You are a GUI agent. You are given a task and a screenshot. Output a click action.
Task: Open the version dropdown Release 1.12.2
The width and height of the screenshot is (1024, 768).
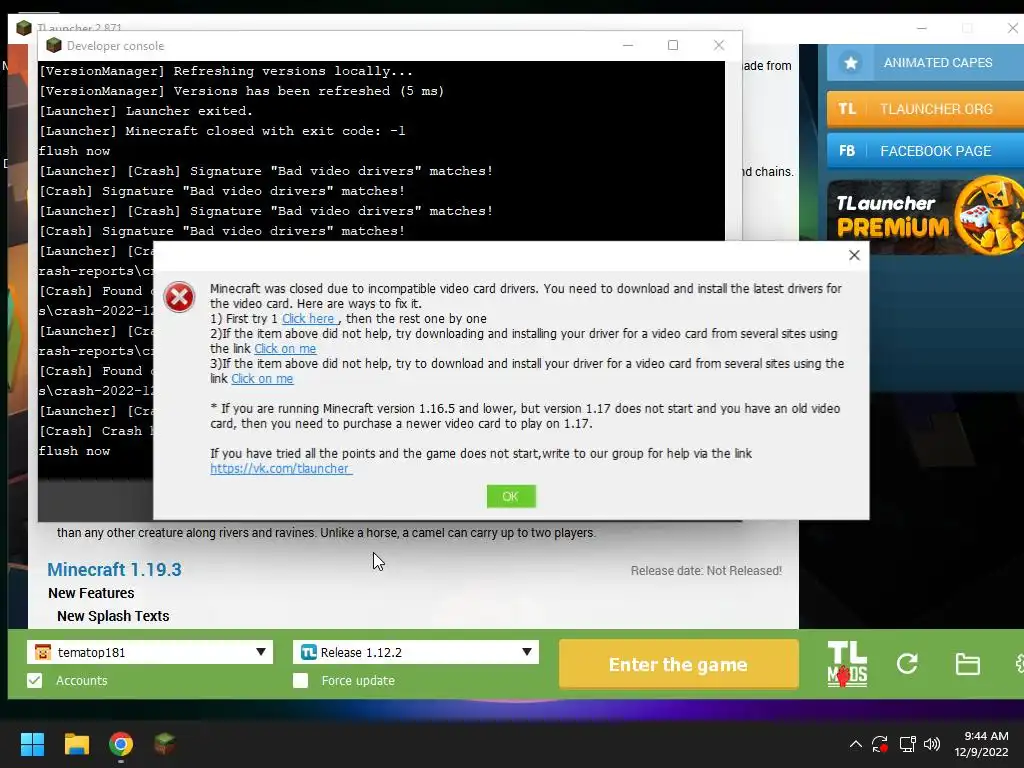416,652
